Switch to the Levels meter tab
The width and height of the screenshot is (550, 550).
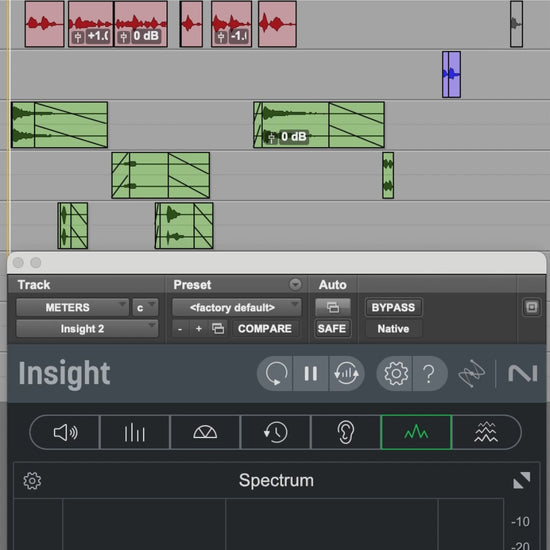point(135,432)
